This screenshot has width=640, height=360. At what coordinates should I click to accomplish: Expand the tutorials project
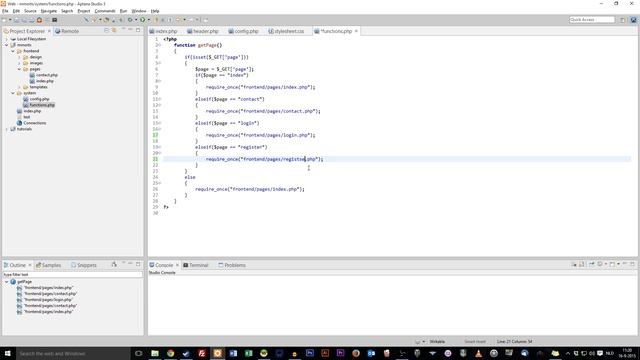coord(7,129)
